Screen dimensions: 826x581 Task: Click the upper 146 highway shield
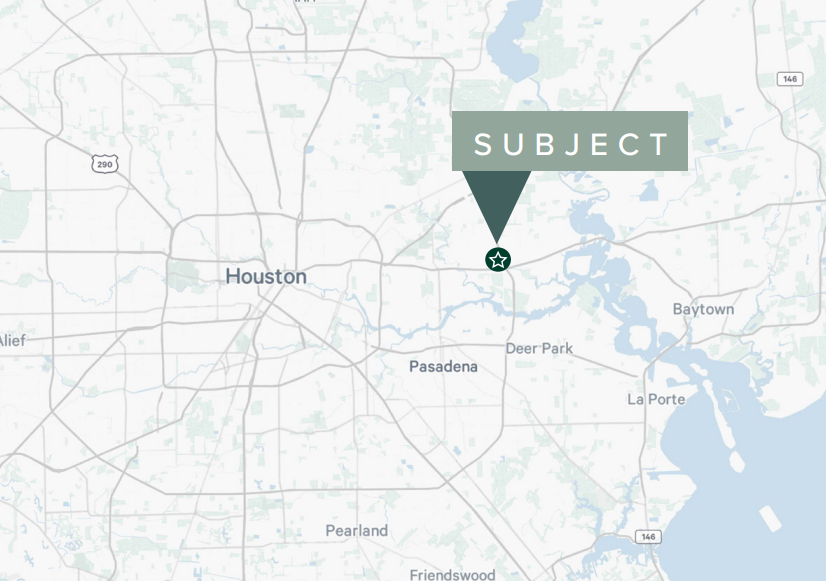pos(790,79)
